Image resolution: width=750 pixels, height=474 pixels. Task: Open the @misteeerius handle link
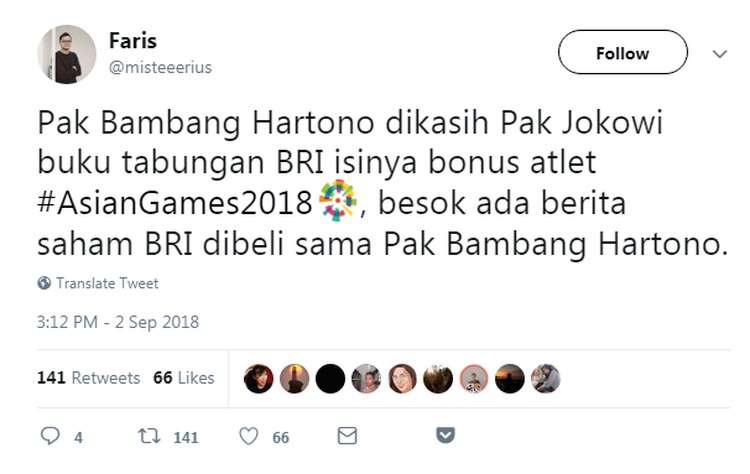160,67
